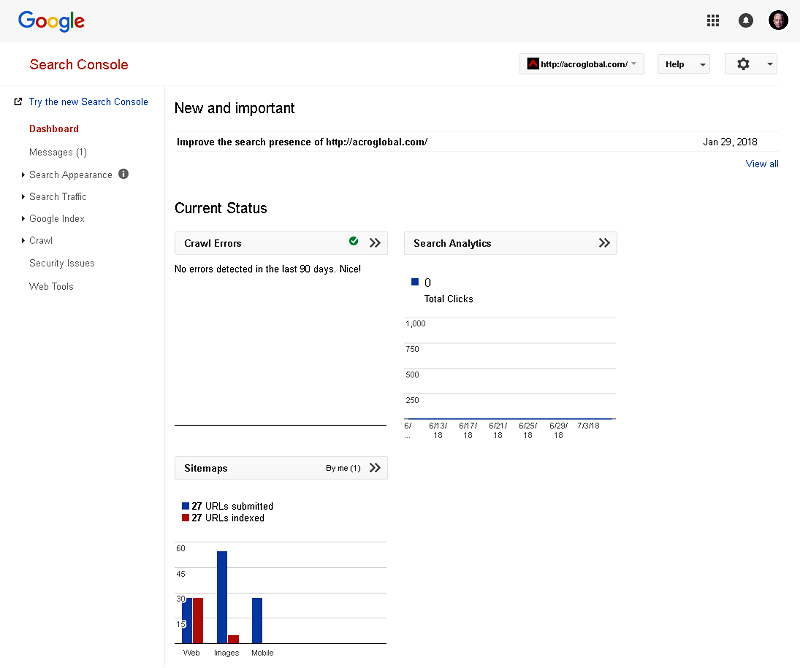The height and width of the screenshot is (668, 800).
Task: Open Security Issues in the sidebar
Action: [x=62, y=263]
